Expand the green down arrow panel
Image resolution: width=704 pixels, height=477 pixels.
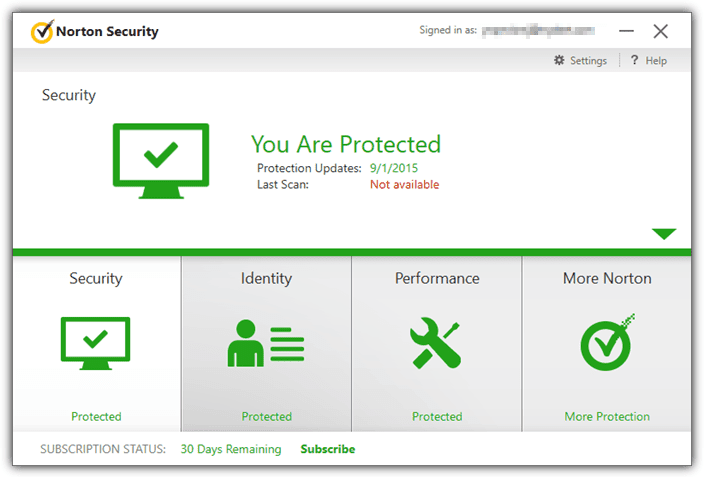(x=664, y=234)
